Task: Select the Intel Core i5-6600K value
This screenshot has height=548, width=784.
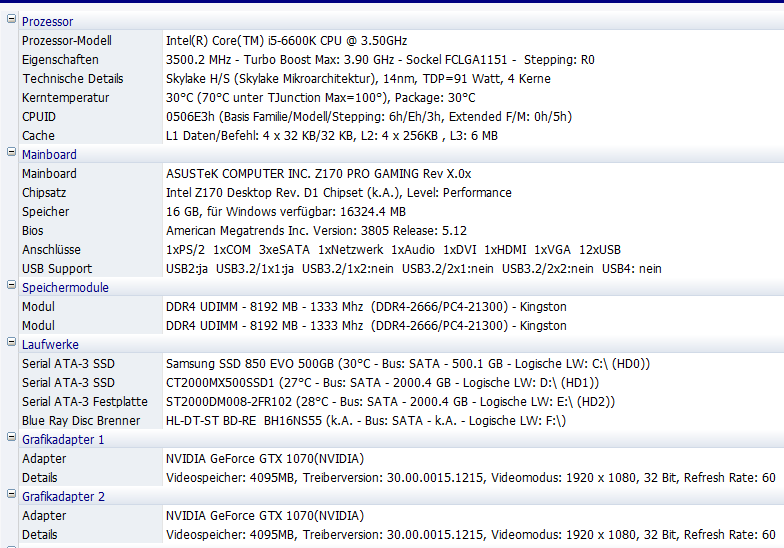Action: [x=286, y=40]
